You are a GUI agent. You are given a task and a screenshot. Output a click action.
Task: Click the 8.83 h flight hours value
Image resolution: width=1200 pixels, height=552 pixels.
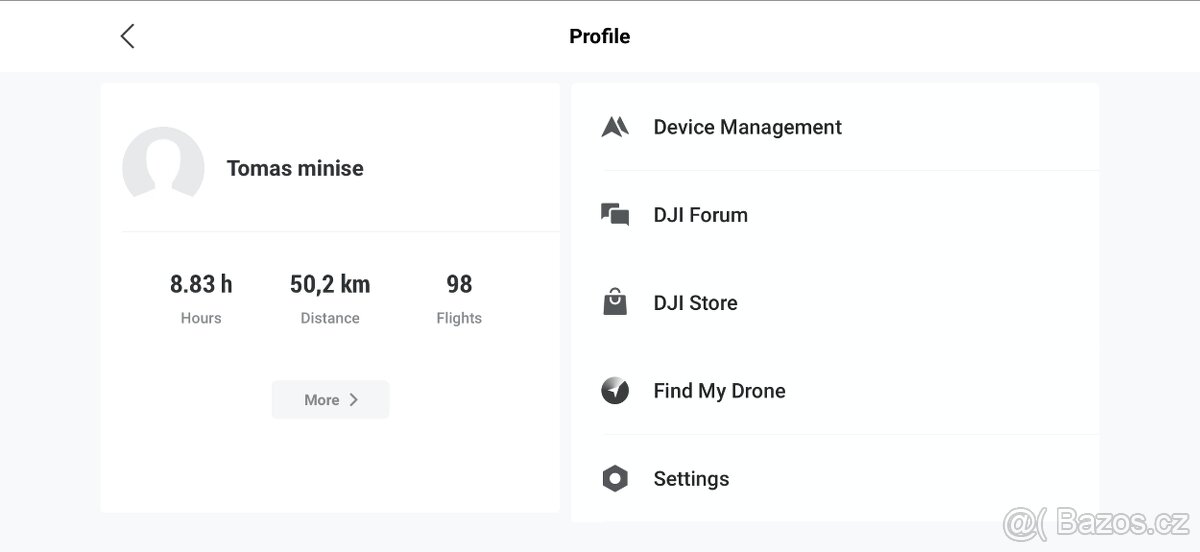(x=201, y=284)
